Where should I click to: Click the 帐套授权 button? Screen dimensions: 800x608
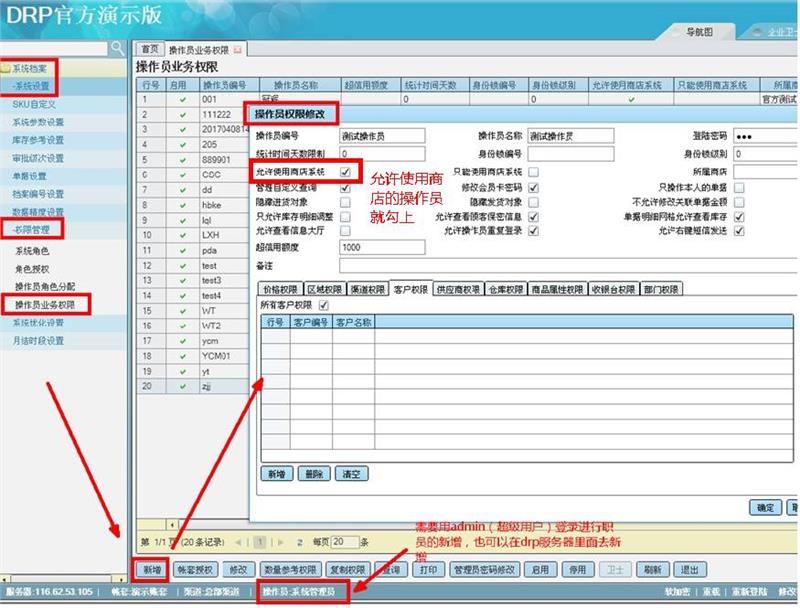click(x=195, y=570)
